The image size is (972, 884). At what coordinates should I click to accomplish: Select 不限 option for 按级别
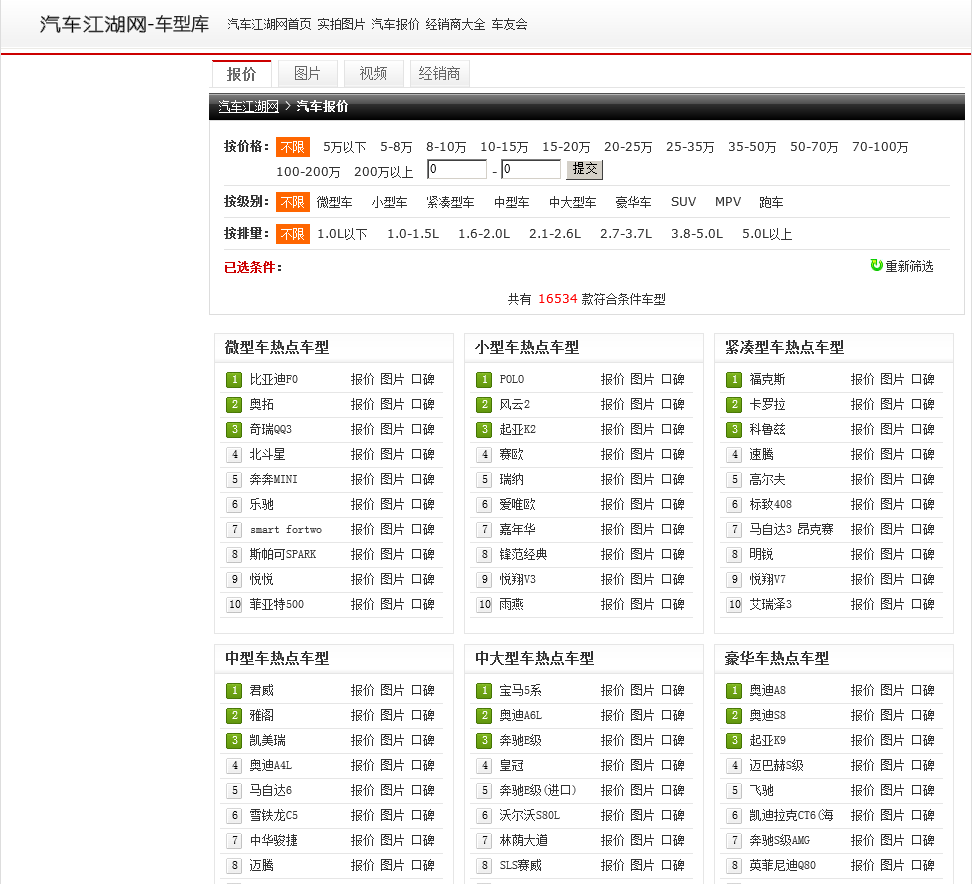click(x=293, y=202)
